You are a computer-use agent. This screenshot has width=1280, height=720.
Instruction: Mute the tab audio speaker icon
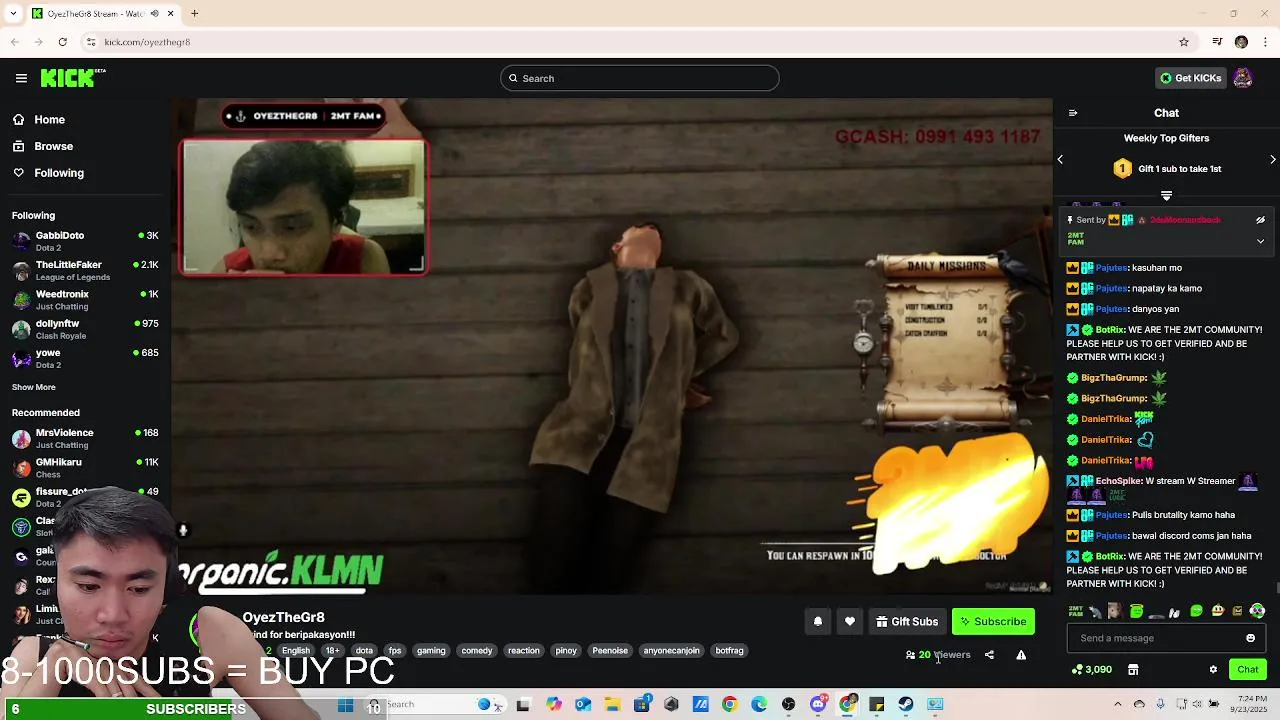coord(154,14)
